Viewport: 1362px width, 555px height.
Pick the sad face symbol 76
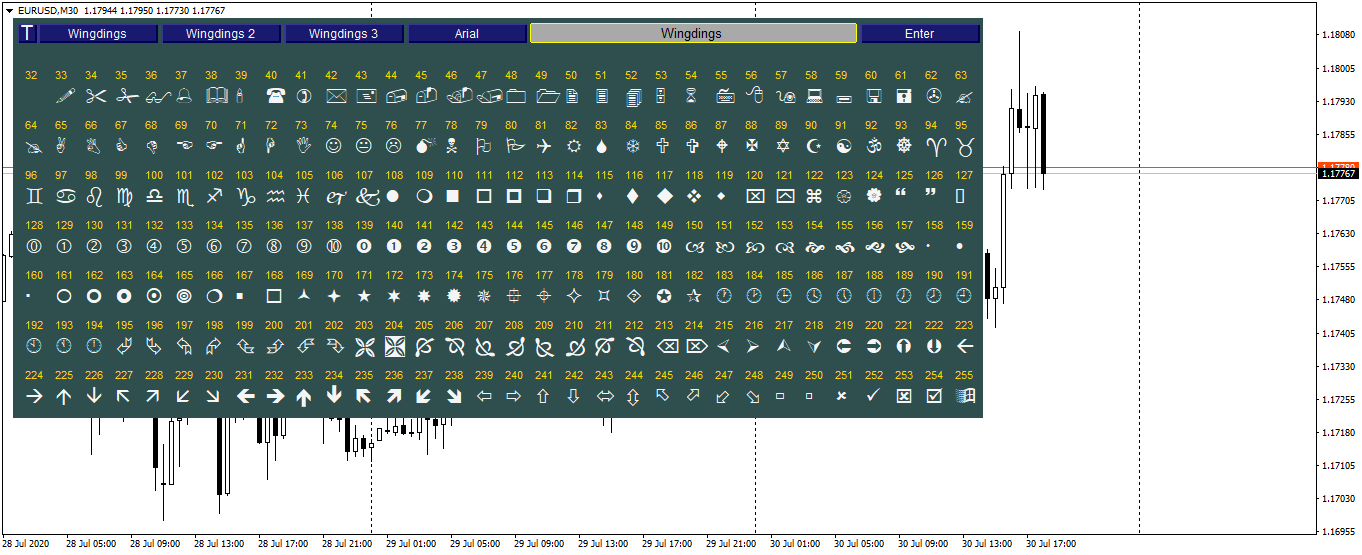(394, 146)
